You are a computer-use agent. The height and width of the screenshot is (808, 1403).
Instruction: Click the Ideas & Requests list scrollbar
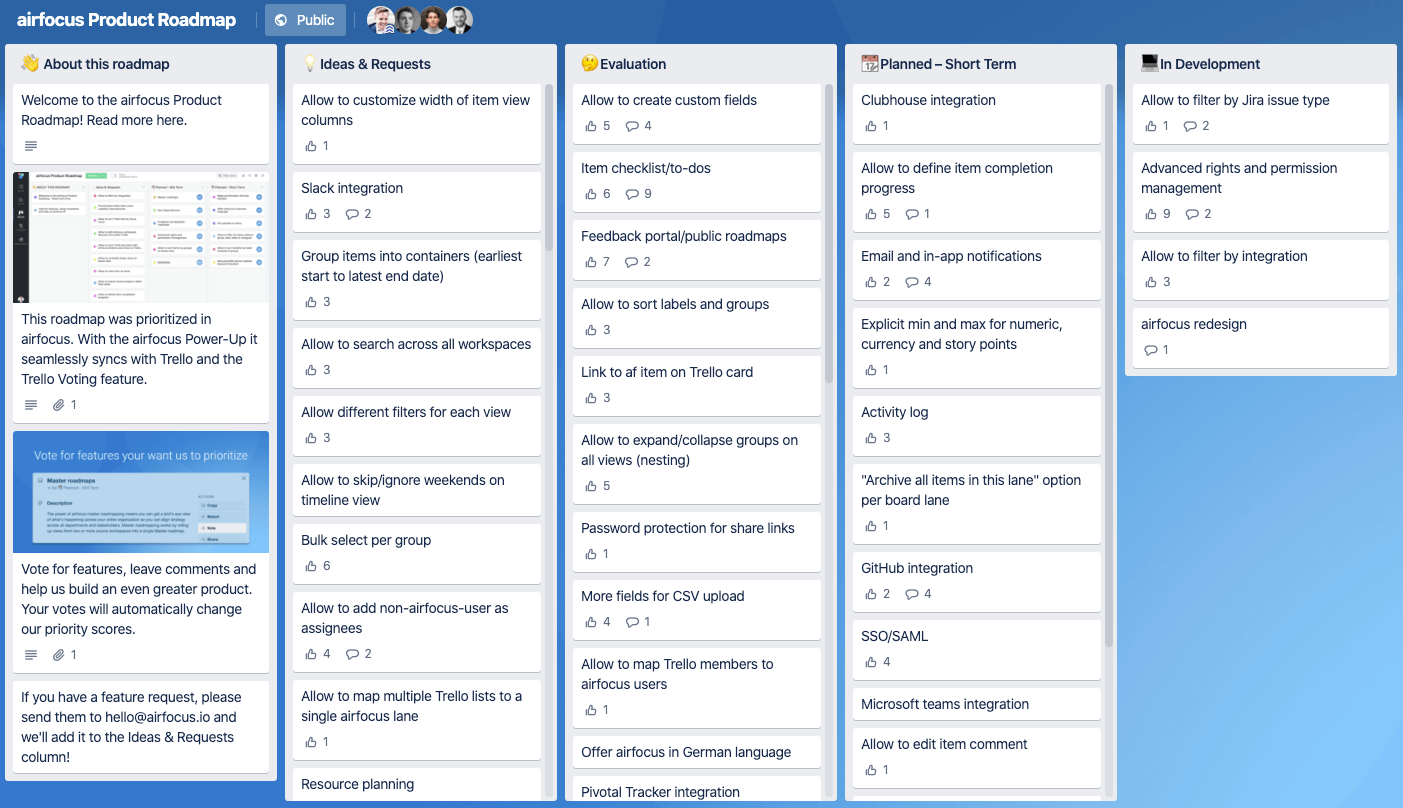(548, 167)
